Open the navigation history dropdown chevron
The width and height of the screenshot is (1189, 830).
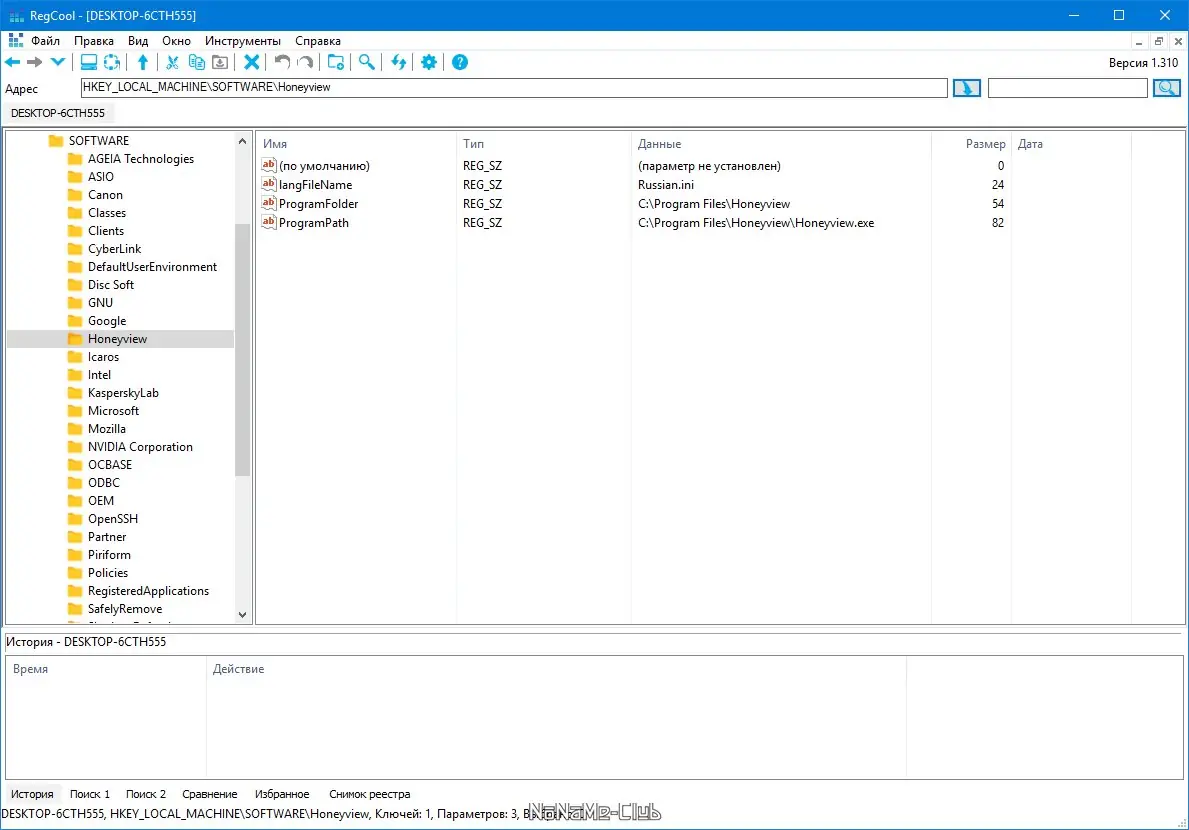click(58, 62)
